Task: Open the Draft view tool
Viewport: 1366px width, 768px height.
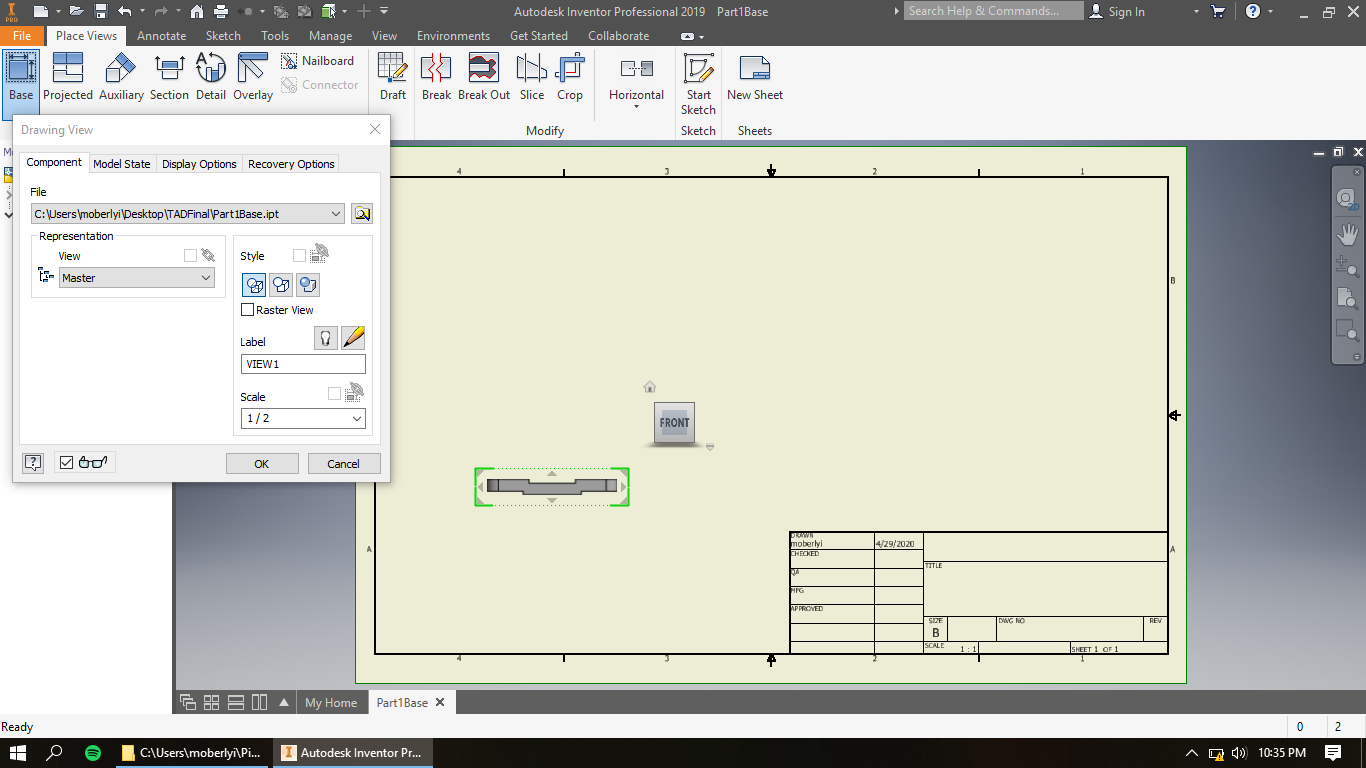Action: [393, 77]
